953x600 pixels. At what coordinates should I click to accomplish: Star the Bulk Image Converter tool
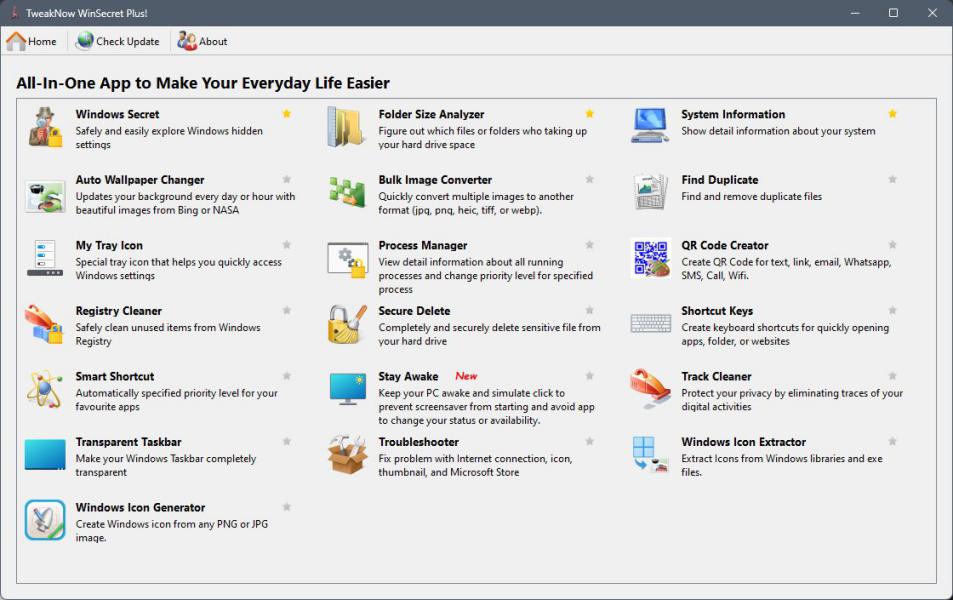click(590, 179)
